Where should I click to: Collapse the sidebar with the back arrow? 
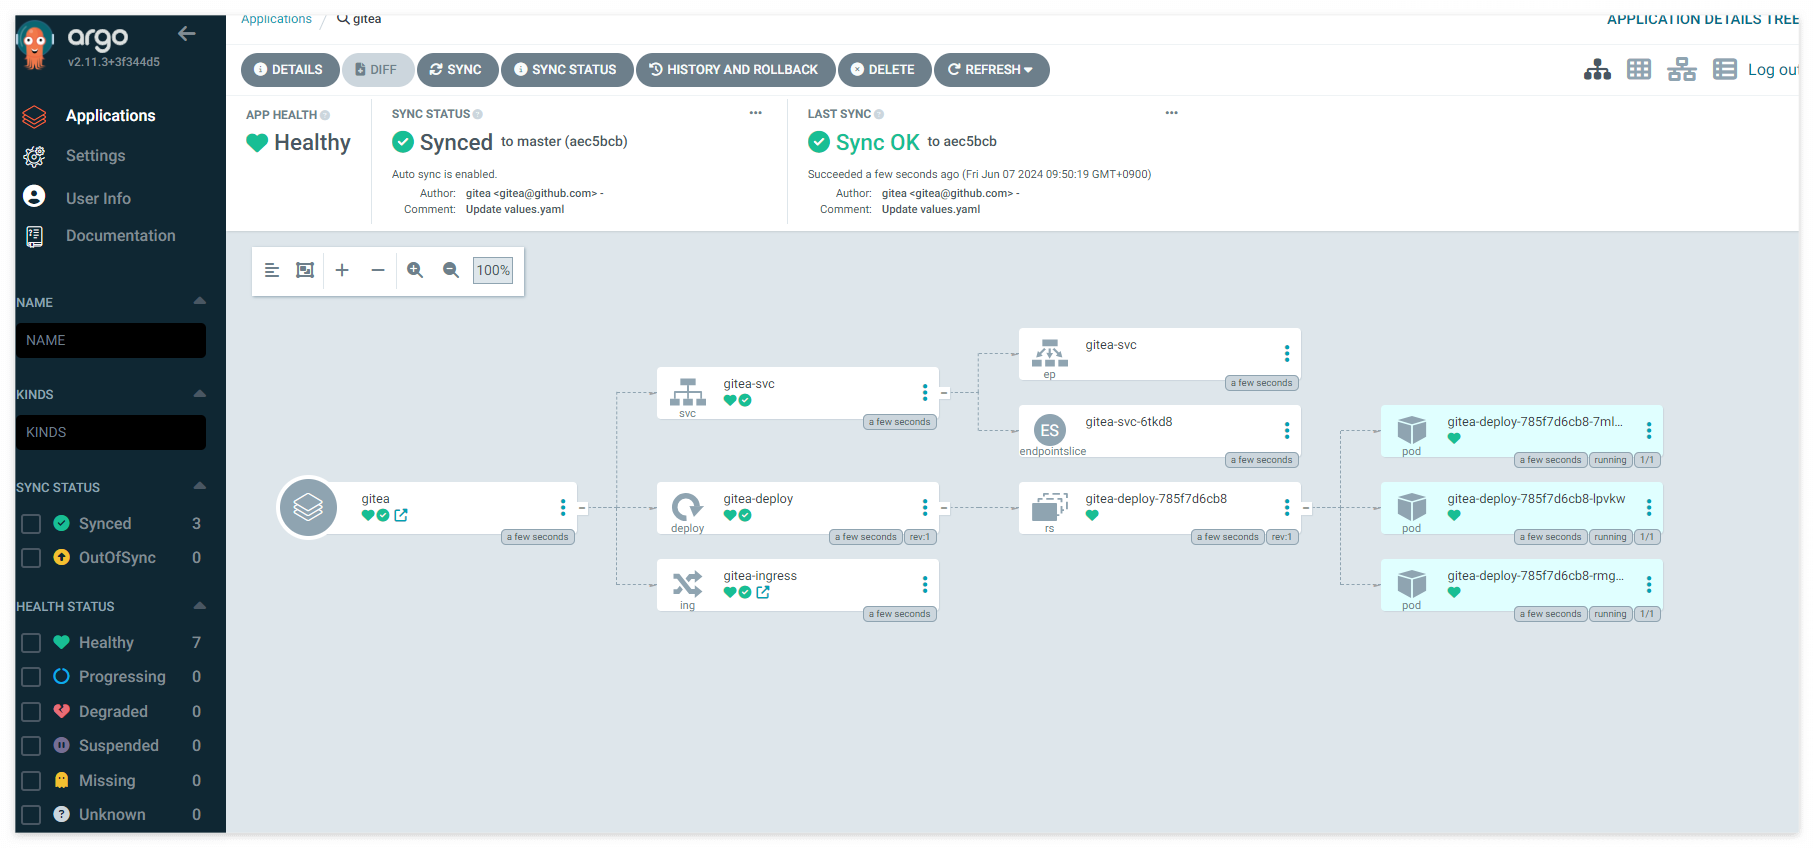(x=186, y=34)
